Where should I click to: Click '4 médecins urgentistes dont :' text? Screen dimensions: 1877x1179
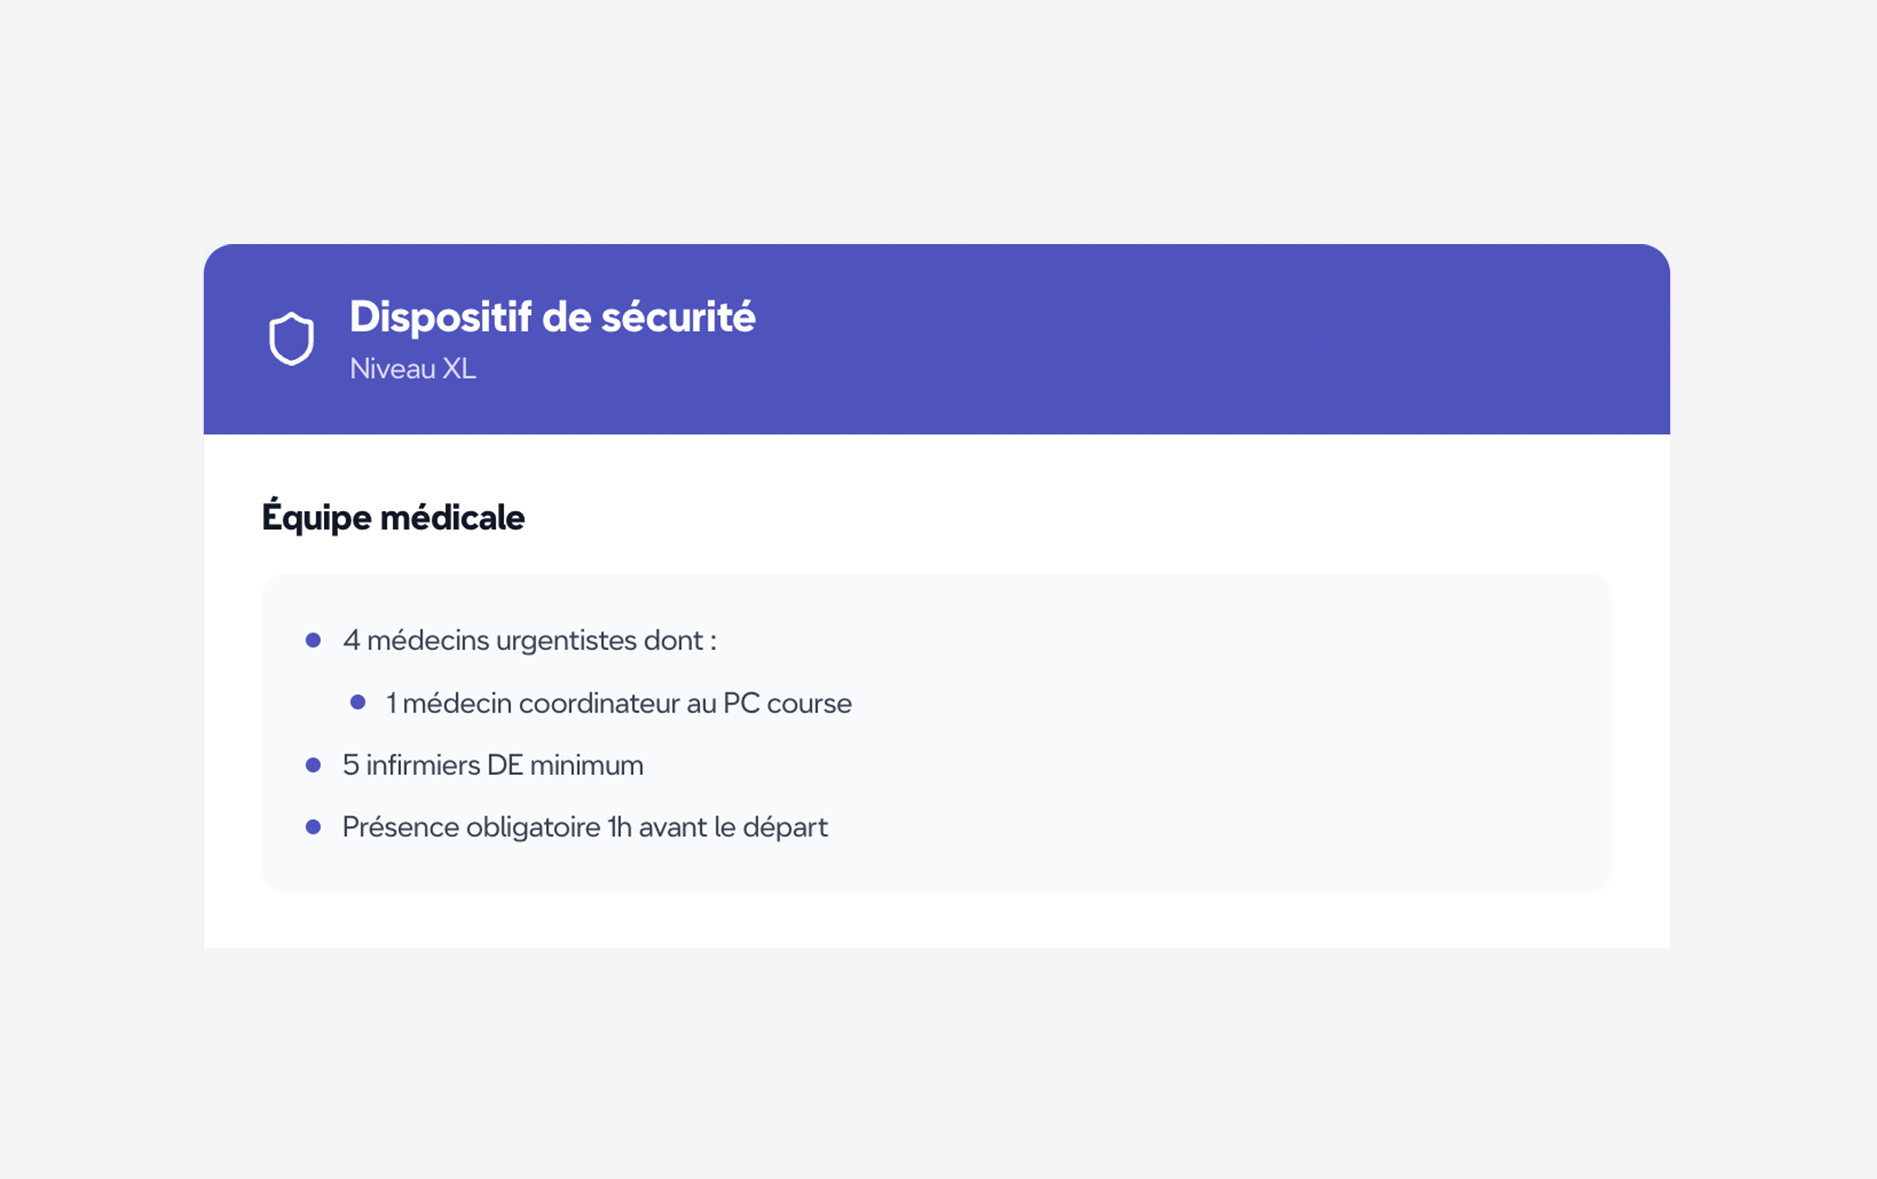530,640
